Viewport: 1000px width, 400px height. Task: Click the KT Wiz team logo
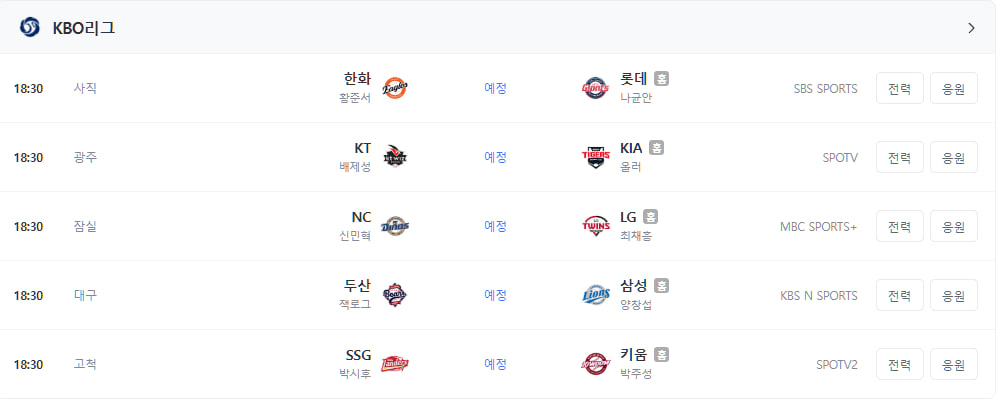(x=395, y=157)
